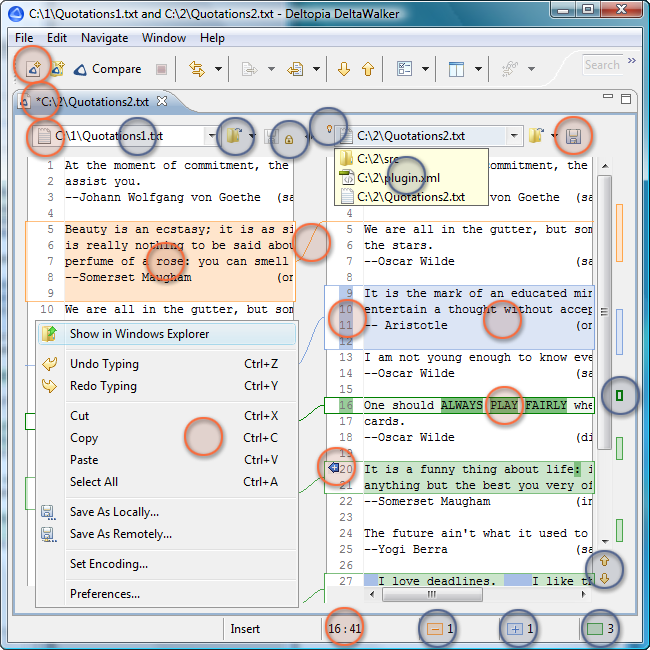Click the Compare button in toolbar
This screenshot has height=650, width=650.
pyautogui.click(x=107, y=69)
